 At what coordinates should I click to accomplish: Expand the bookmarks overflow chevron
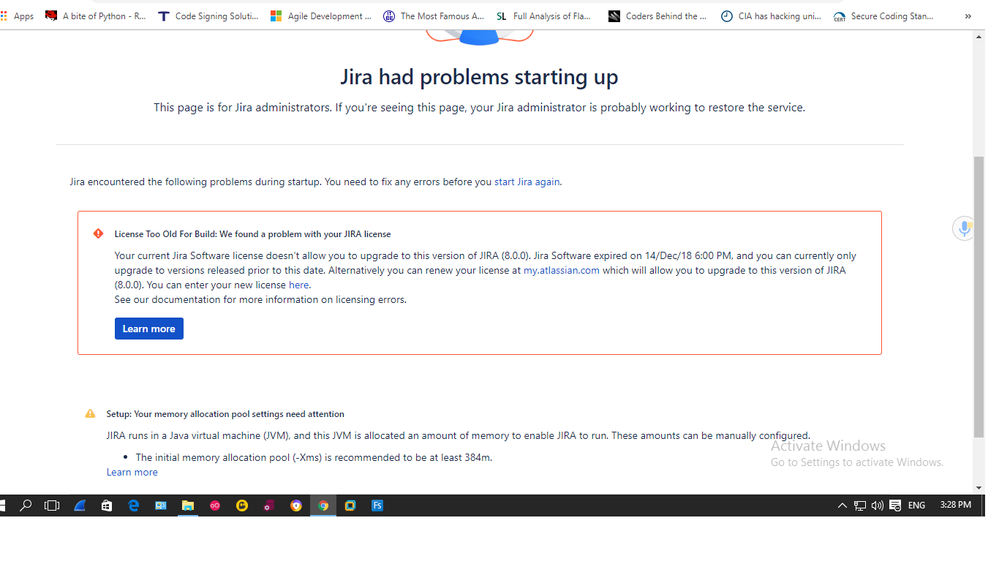point(968,16)
